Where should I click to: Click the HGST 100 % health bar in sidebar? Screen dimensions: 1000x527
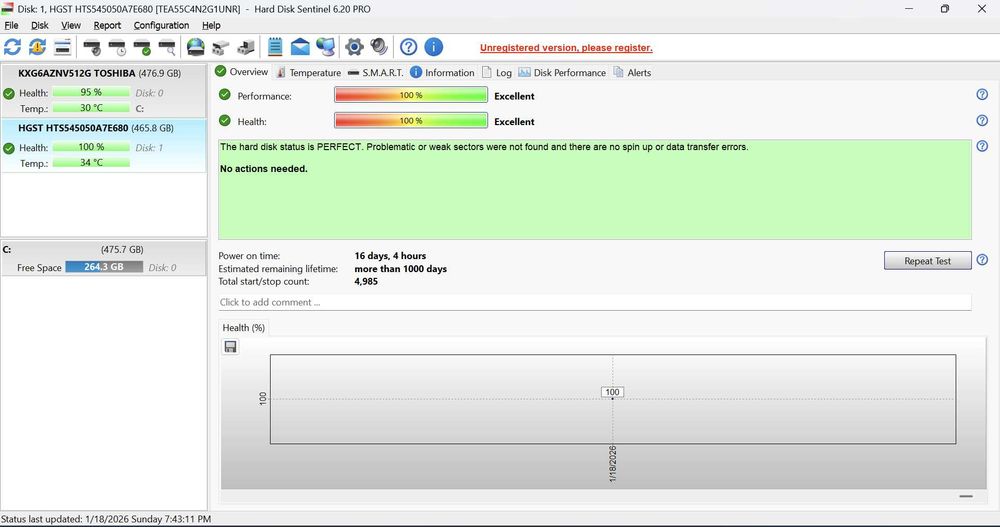(x=91, y=147)
